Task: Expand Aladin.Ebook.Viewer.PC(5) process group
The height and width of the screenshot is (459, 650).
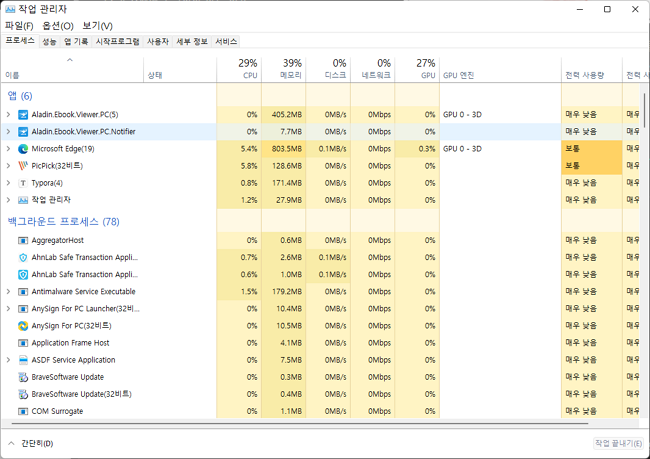Action: click(8, 114)
